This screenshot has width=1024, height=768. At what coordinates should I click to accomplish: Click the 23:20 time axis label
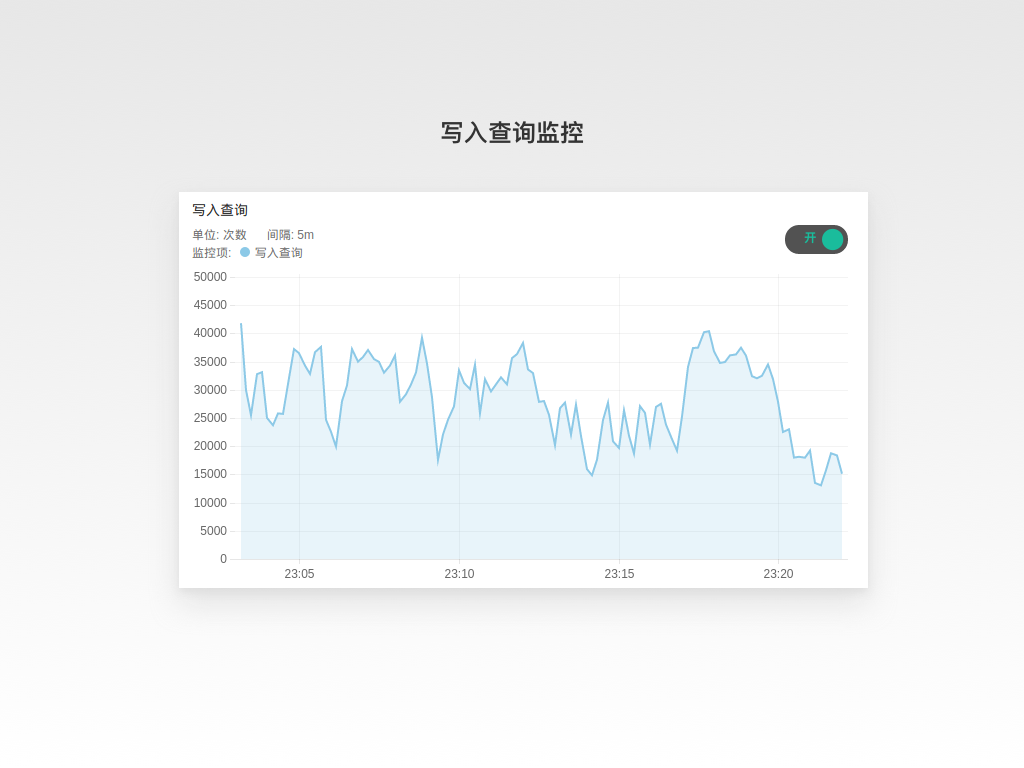[x=779, y=573]
